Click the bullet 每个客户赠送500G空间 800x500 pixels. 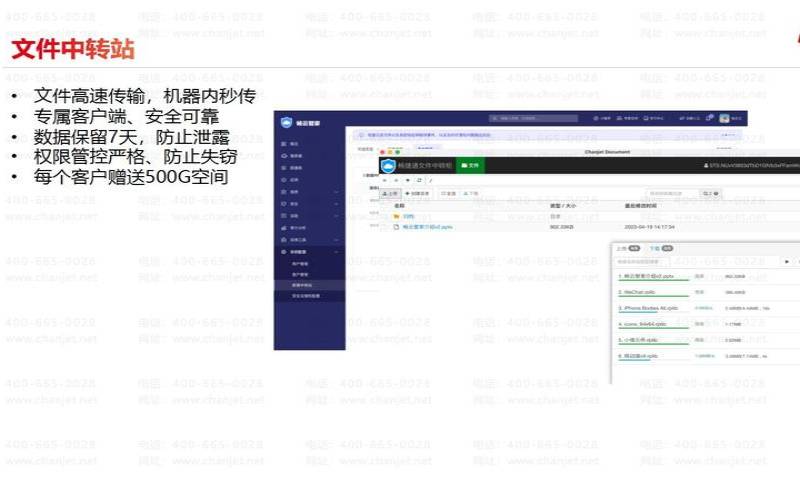click(x=131, y=177)
